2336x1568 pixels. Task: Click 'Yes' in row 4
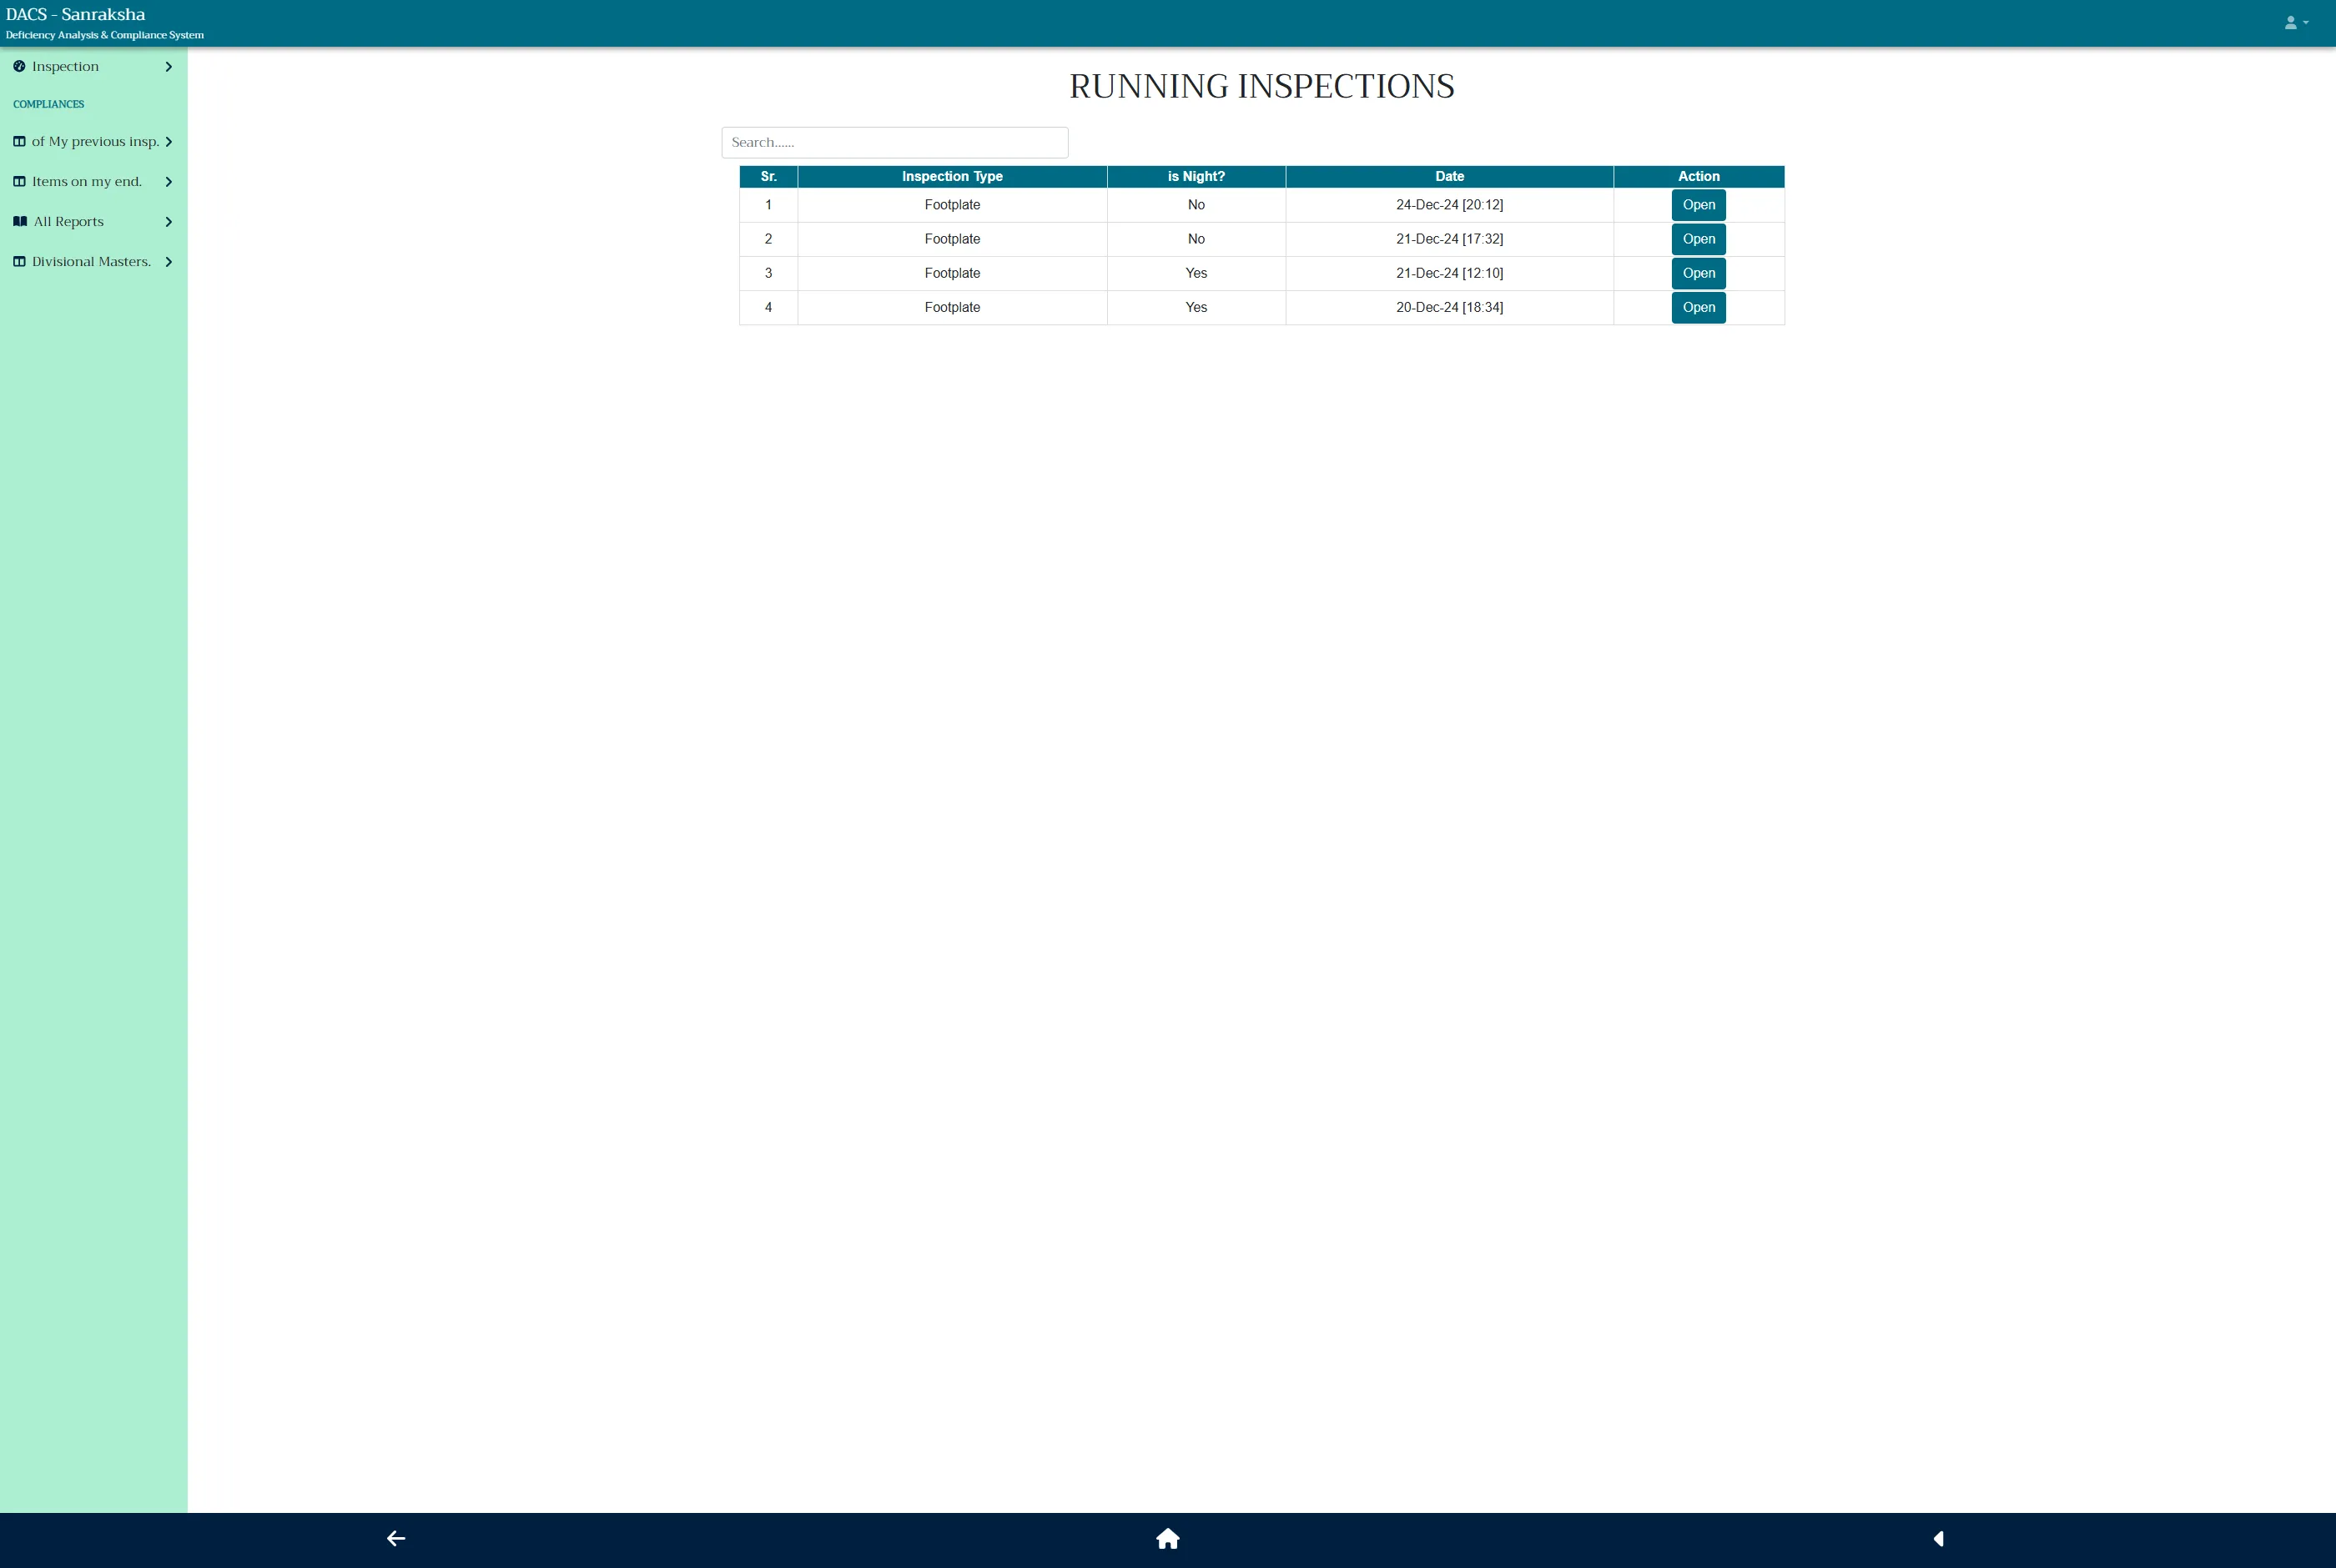click(1196, 307)
